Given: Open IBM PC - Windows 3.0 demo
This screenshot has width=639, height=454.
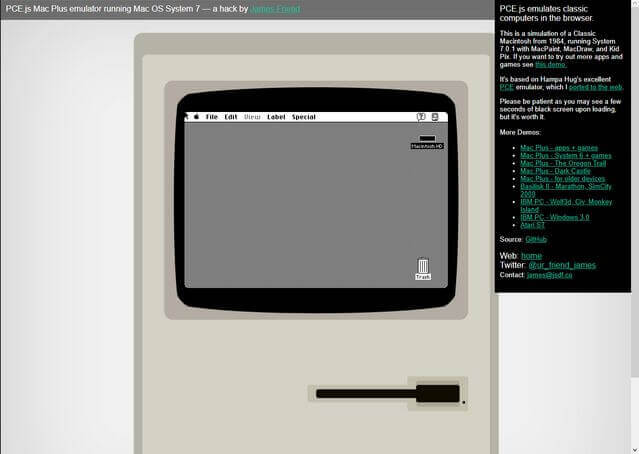Looking at the screenshot, I should 555,218.
